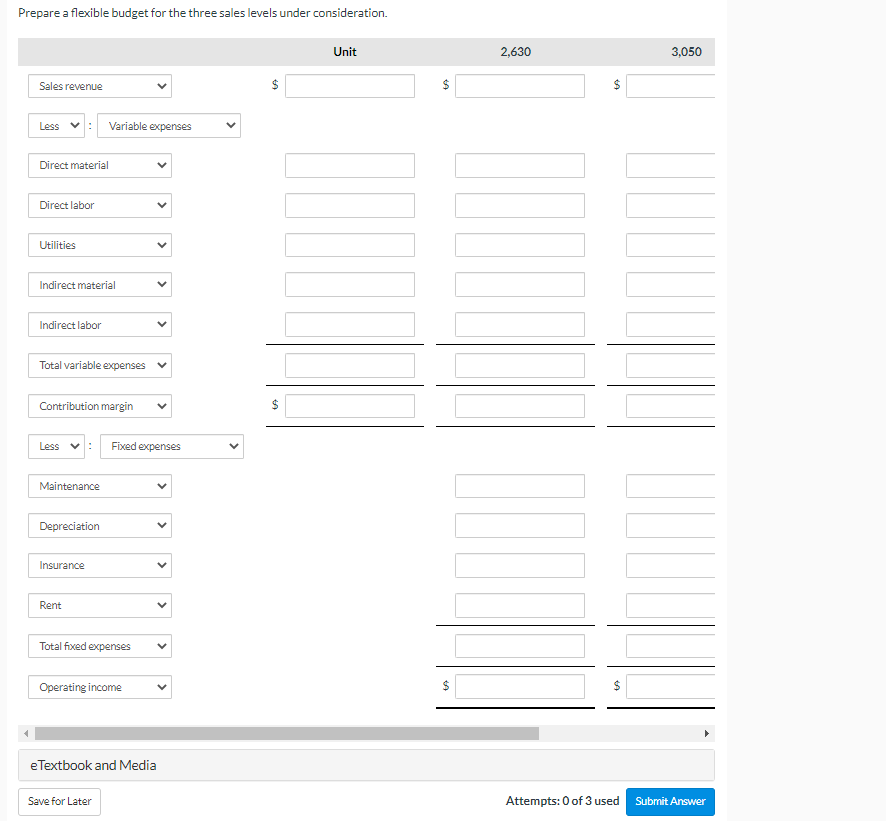Click the Maintenance 2,630 column input
This screenshot has height=821, width=886.
click(520, 486)
